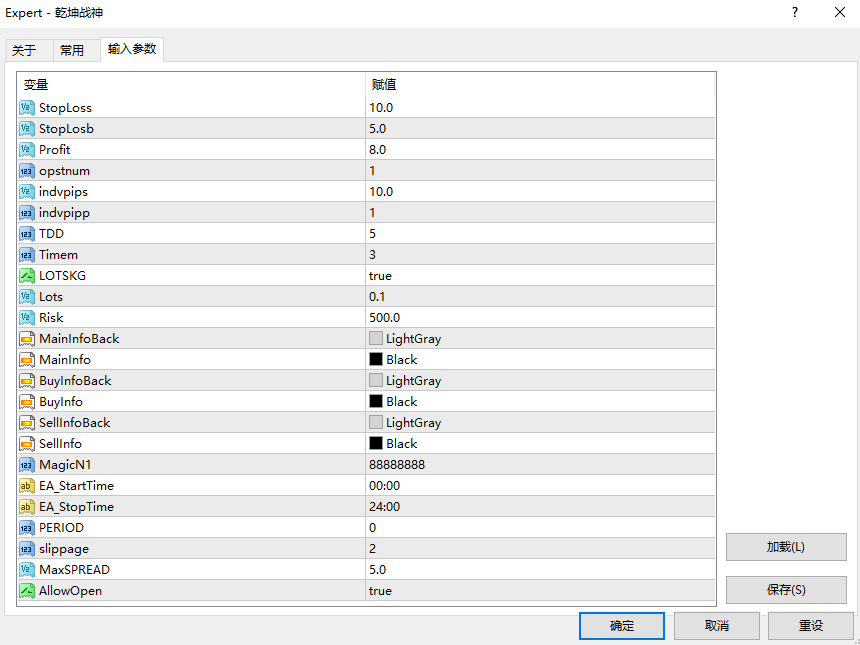
Task: Click the MagicN1 integer type icon
Action: tap(27, 465)
